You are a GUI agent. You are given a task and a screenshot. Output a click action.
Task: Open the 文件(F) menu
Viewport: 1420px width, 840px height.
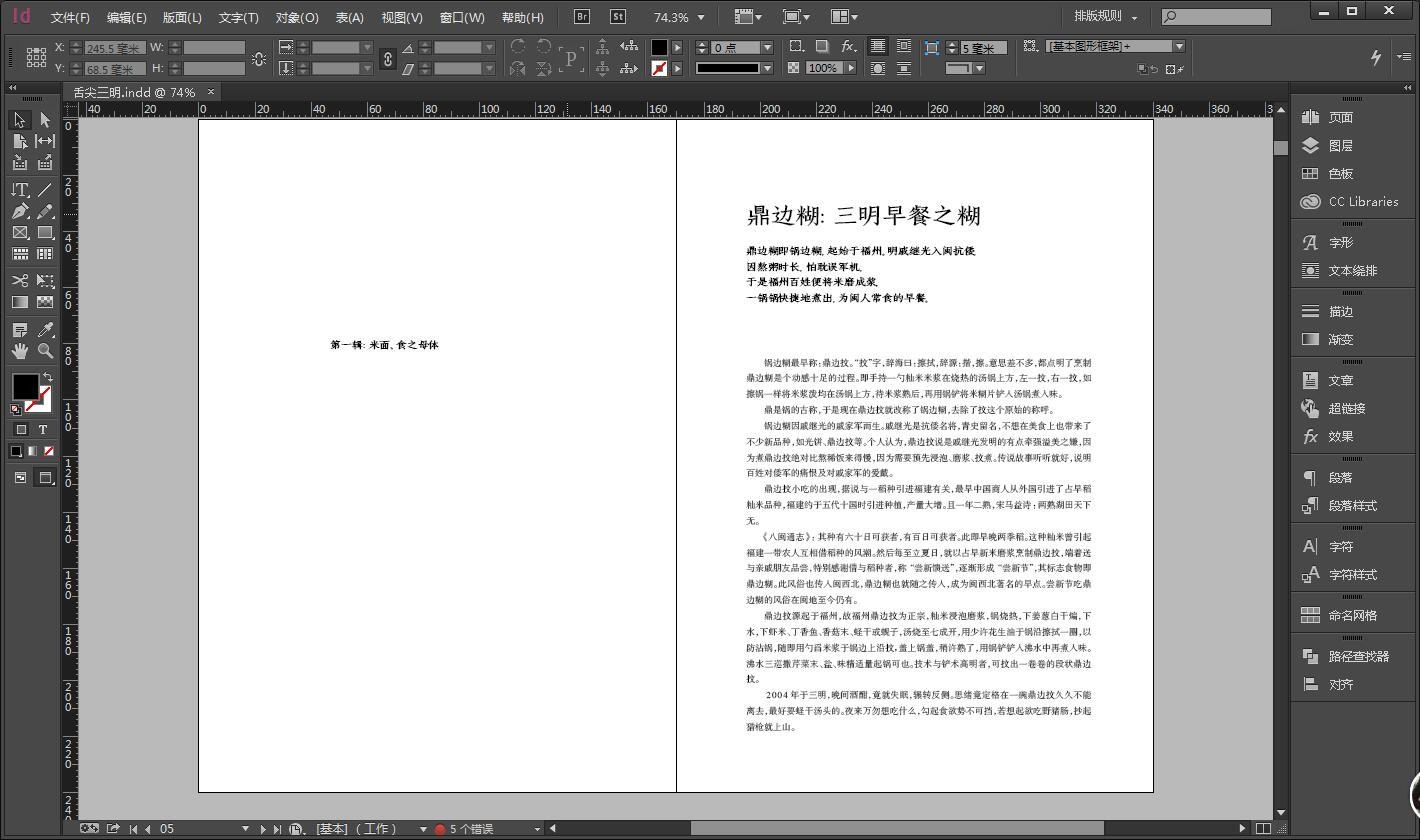(x=70, y=17)
